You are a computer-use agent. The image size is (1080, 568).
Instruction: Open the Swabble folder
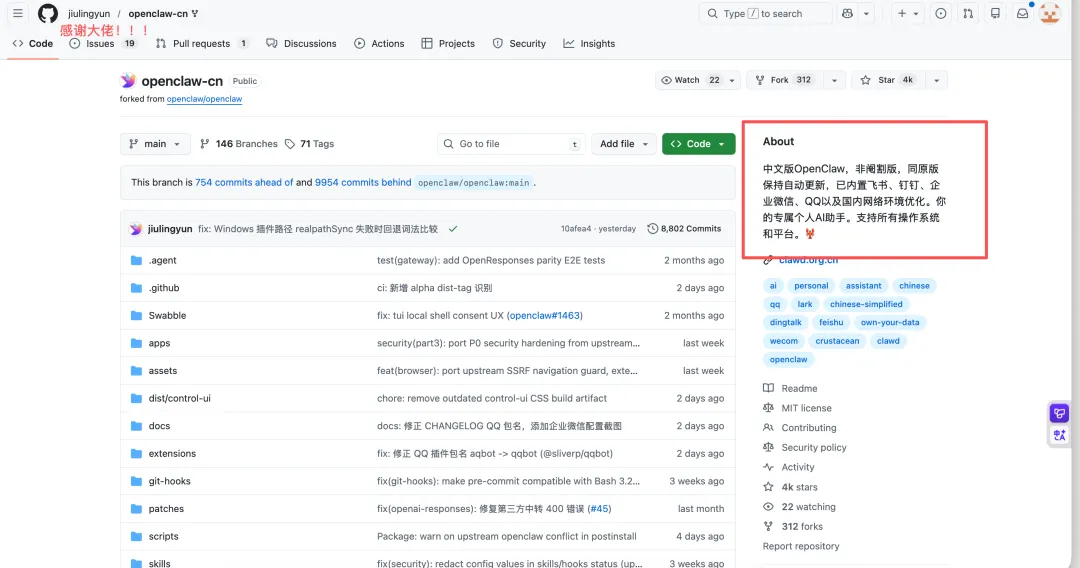(167, 315)
